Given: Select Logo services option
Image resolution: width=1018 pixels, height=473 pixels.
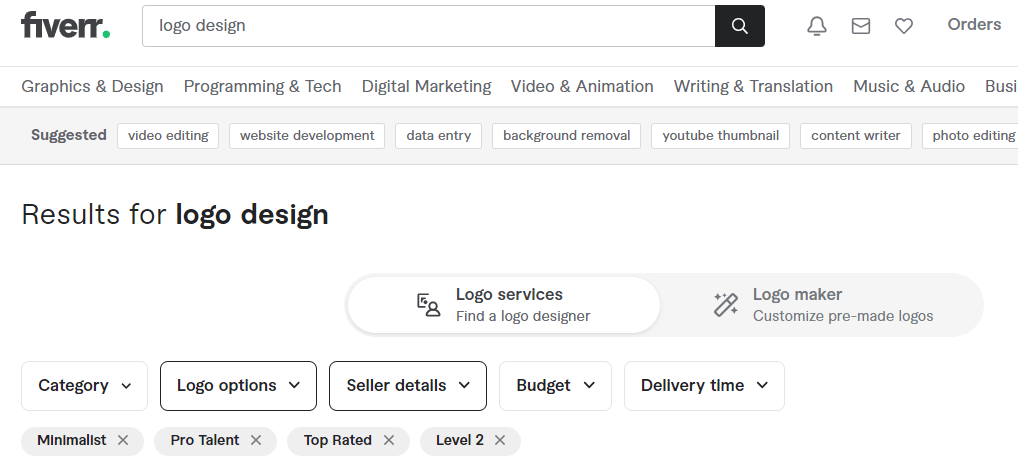Looking at the screenshot, I should click(504, 305).
